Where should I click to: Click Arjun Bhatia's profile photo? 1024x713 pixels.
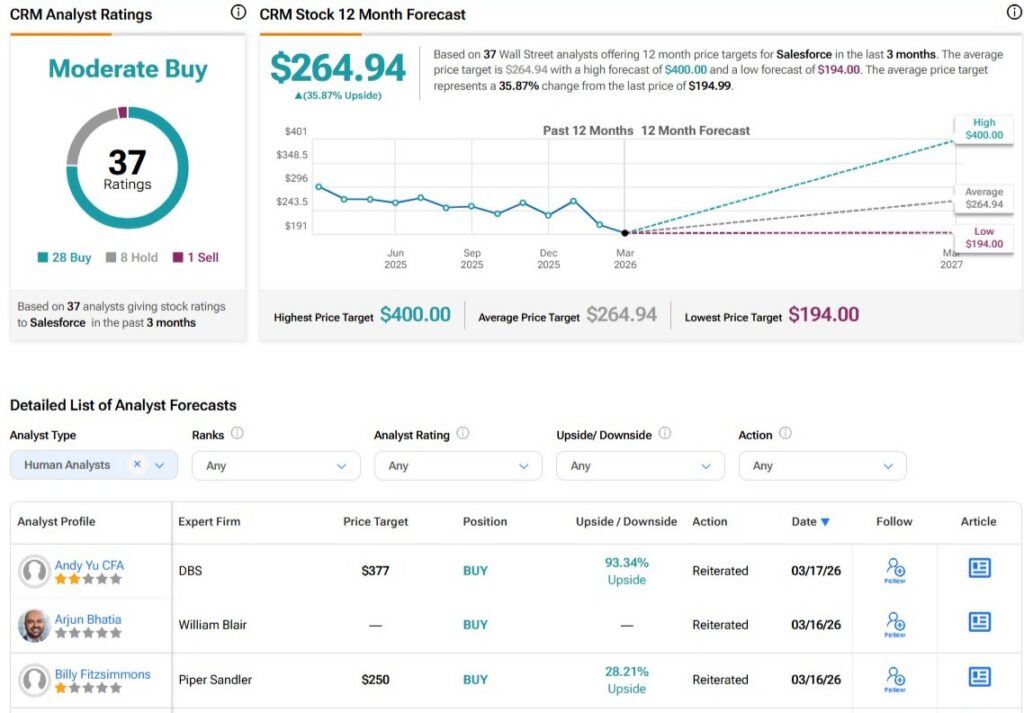point(34,625)
